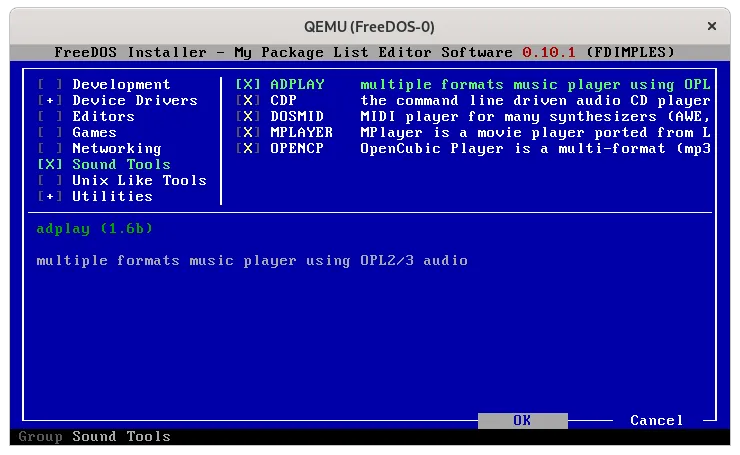Screen dimensions: 740x455
Task: Uncheck the MPLAYER package checkbox
Action: click(247, 133)
